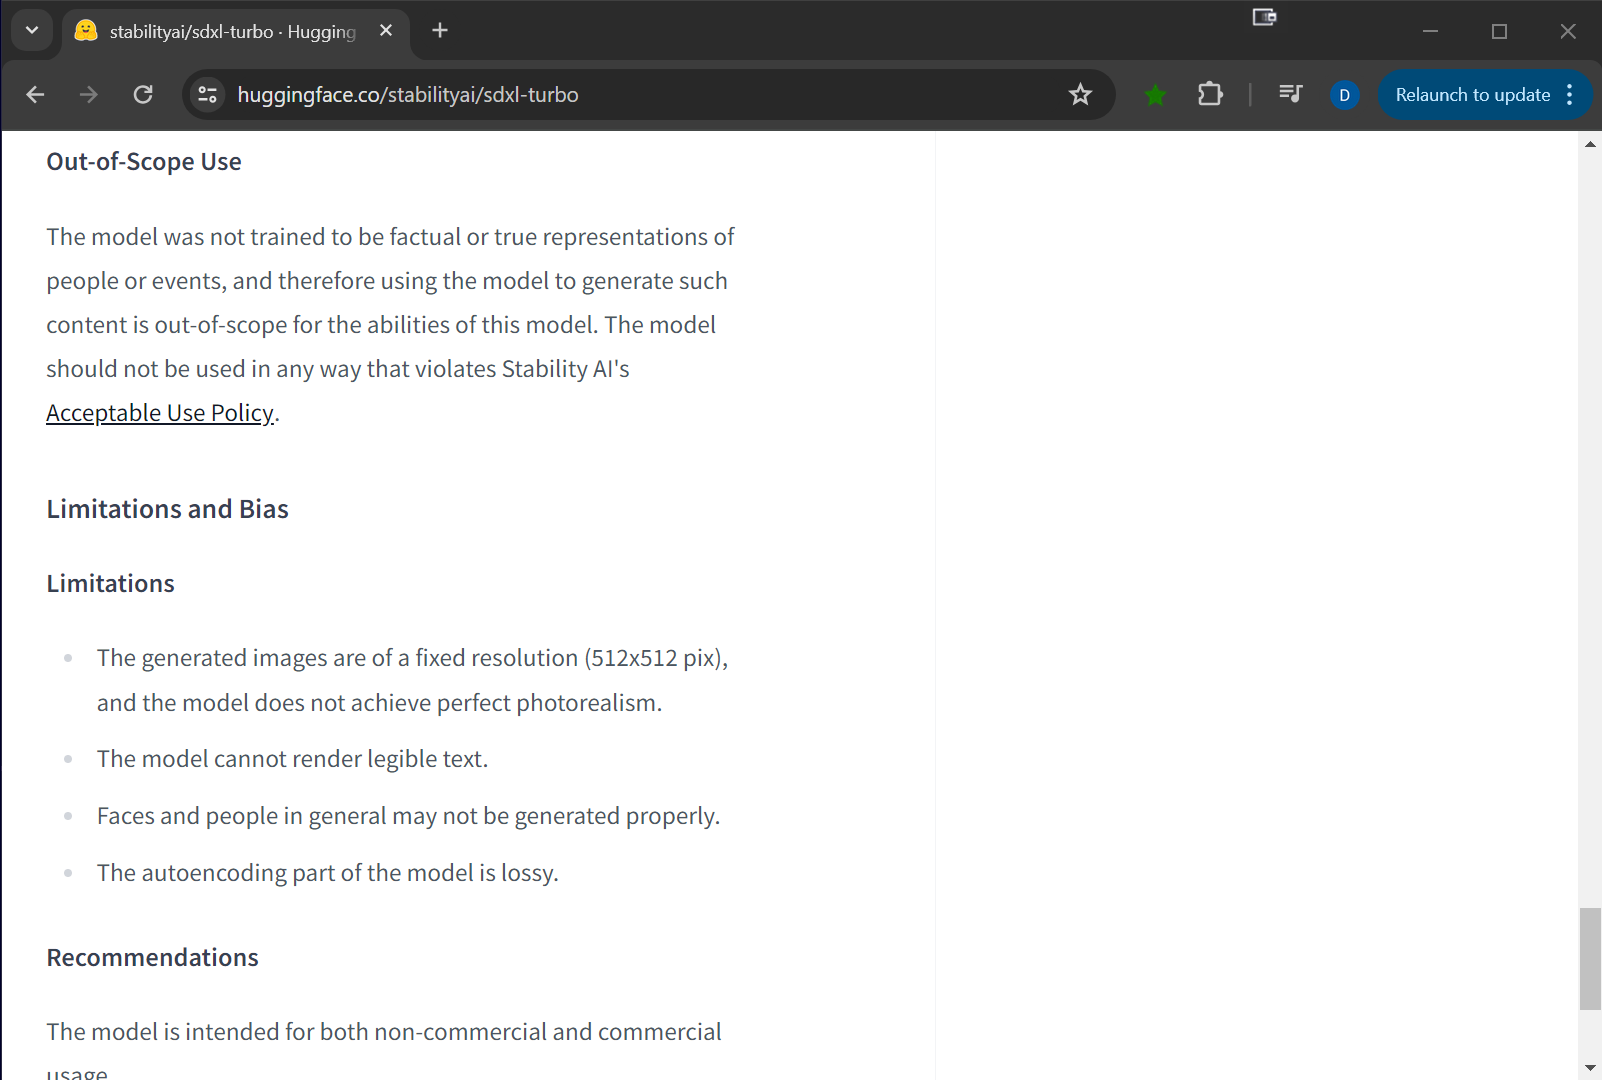Bookmark this page with the star icon
The image size is (1602, 1080).
coord(1080,95)
